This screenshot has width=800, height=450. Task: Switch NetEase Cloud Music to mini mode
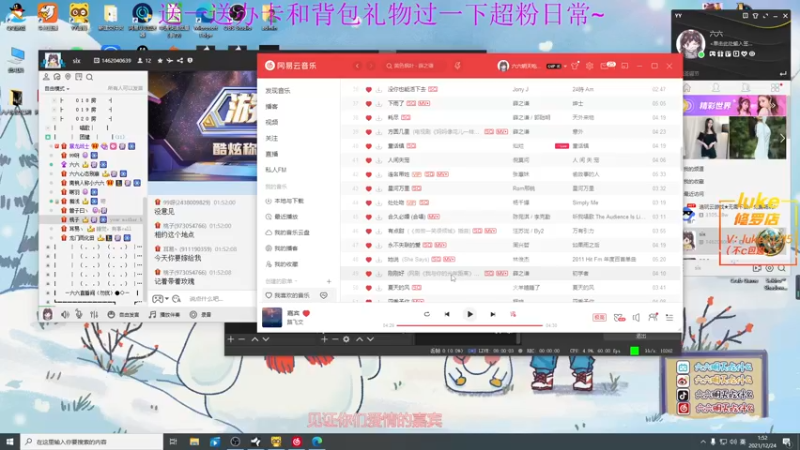625,66
